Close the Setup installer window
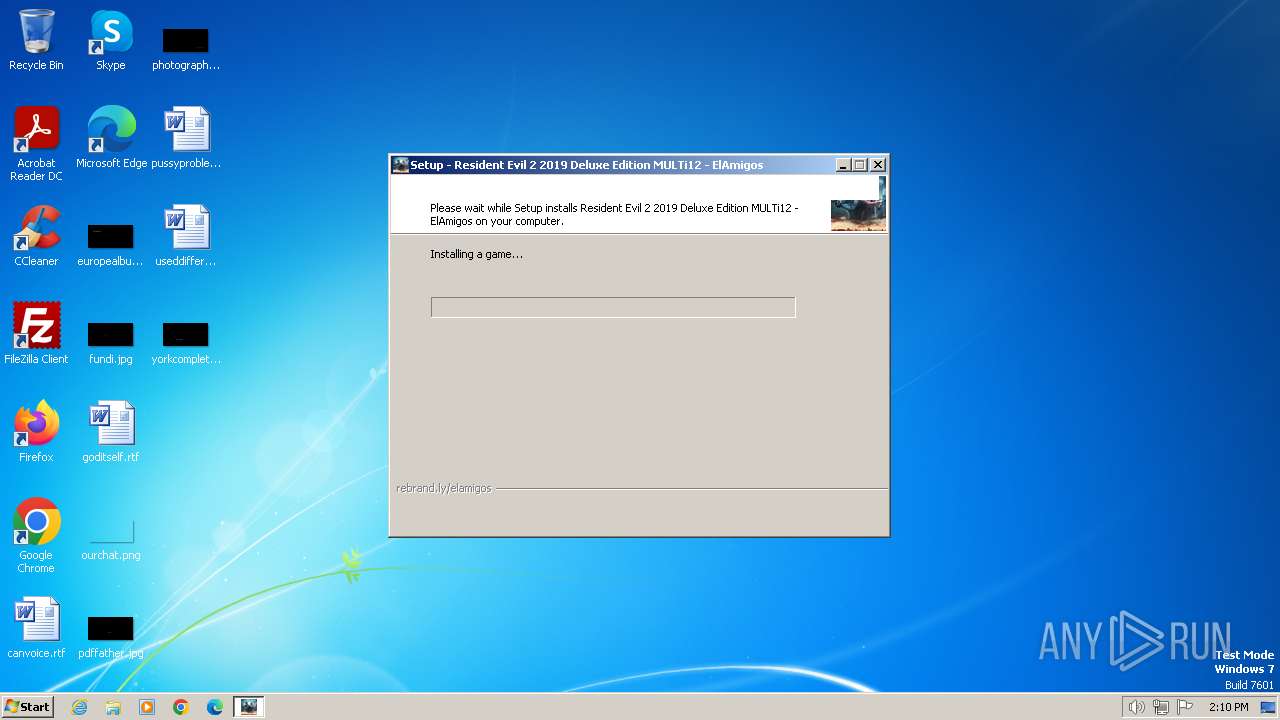 tap(878, 165)
